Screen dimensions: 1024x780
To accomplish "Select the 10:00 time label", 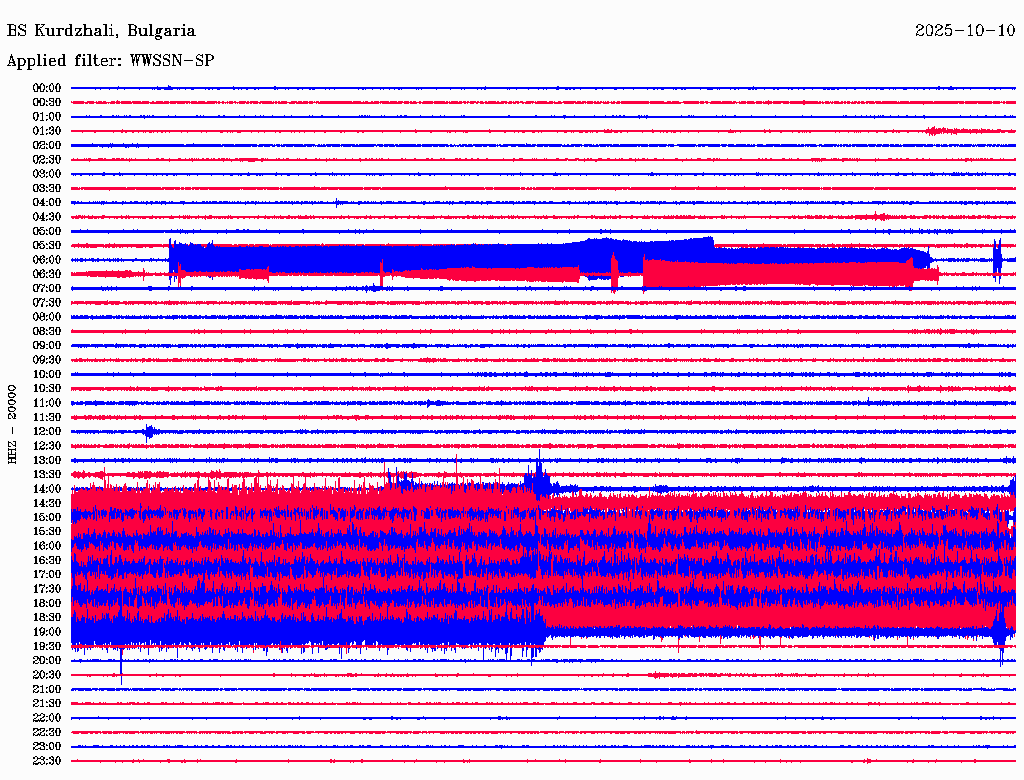I will [x=47, y=374].
